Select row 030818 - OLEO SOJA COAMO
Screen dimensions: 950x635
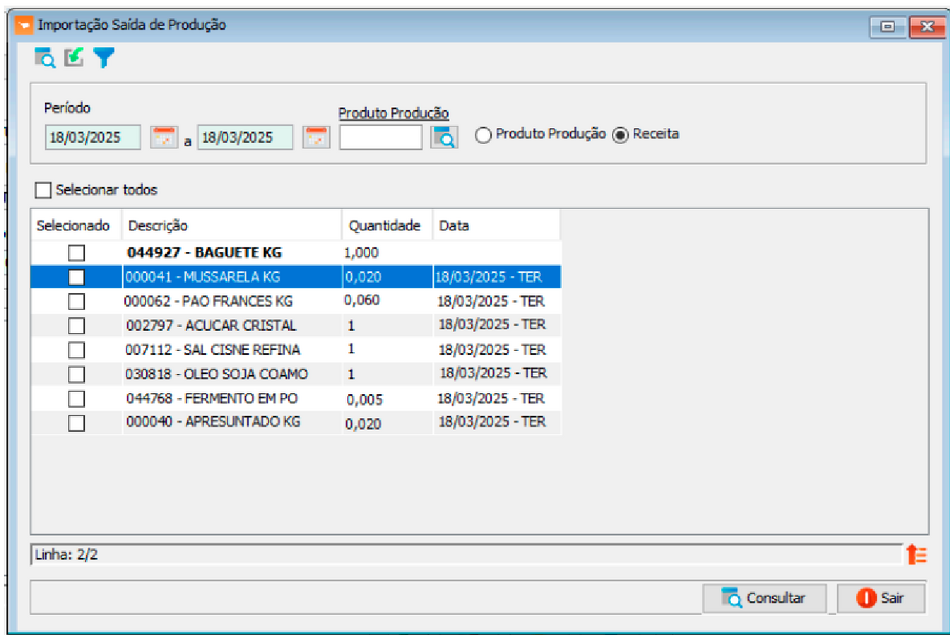tap(296, 374)
